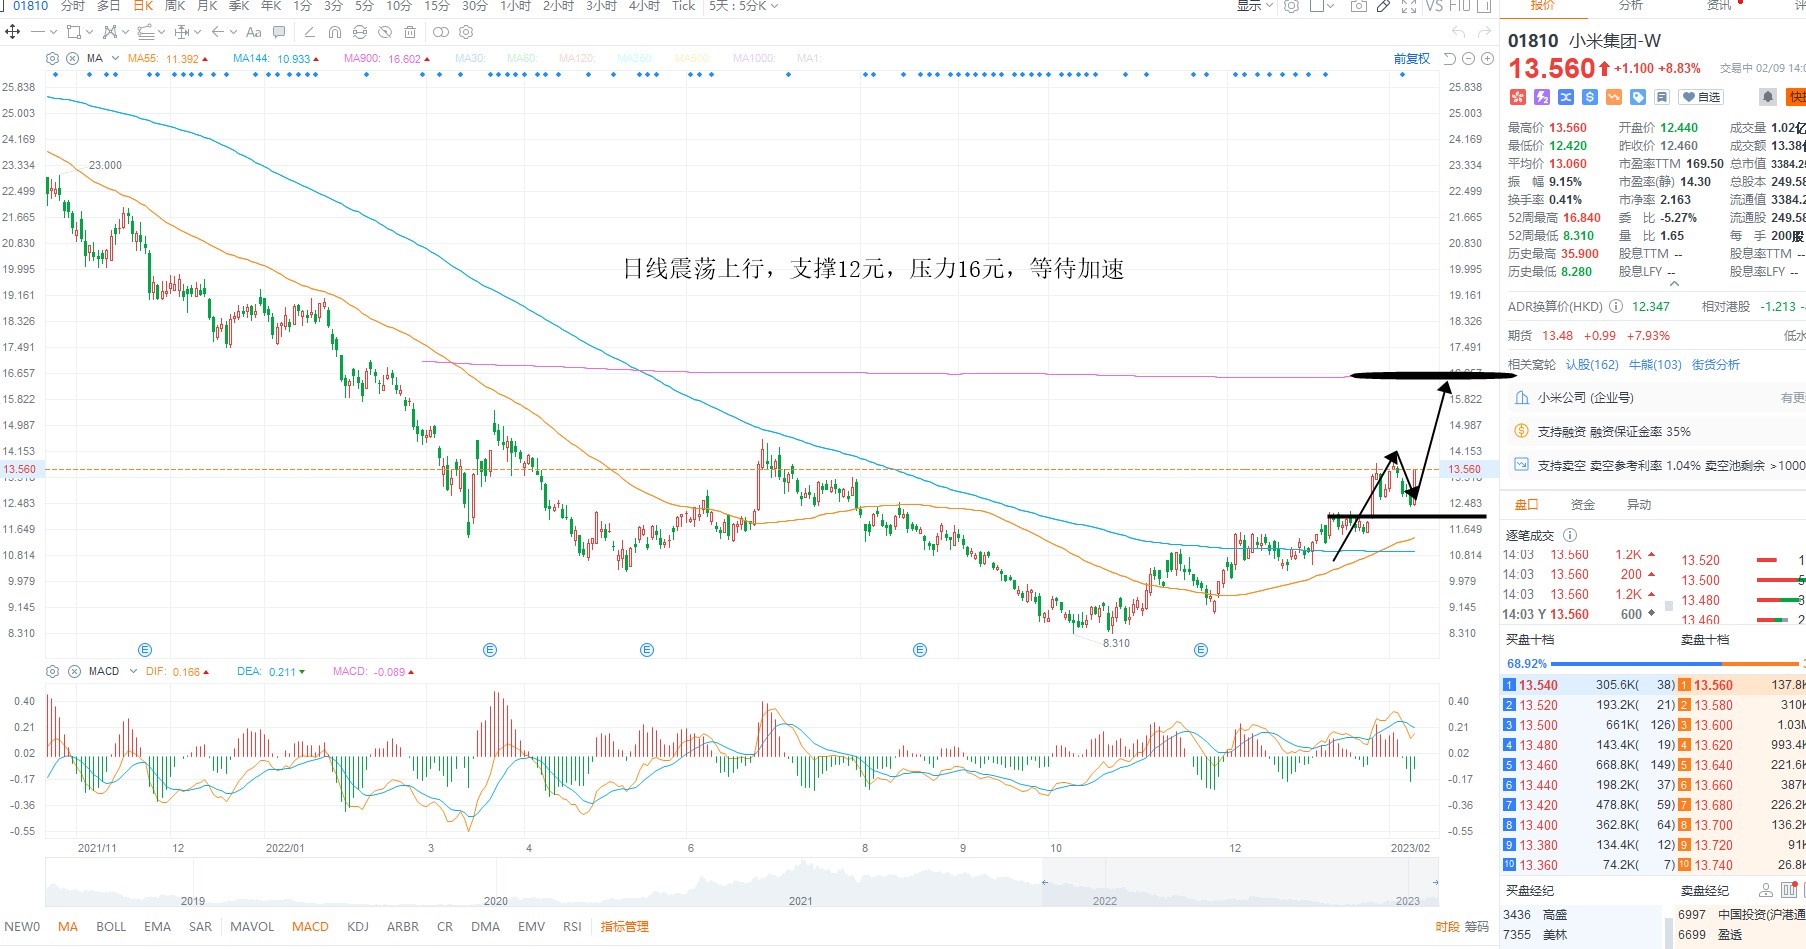Open the 资金 tab in order panel

pyautogui.click(x=1583, y=505)
